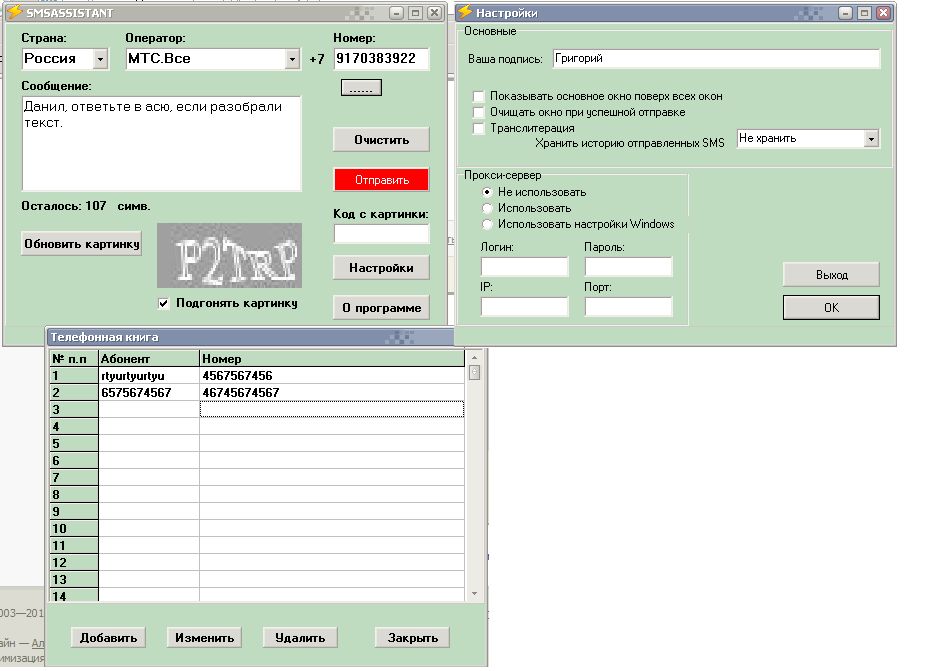The image size is (926, 671).
Task: Select the Использовать proxy radio option
Action: [488, 208]
